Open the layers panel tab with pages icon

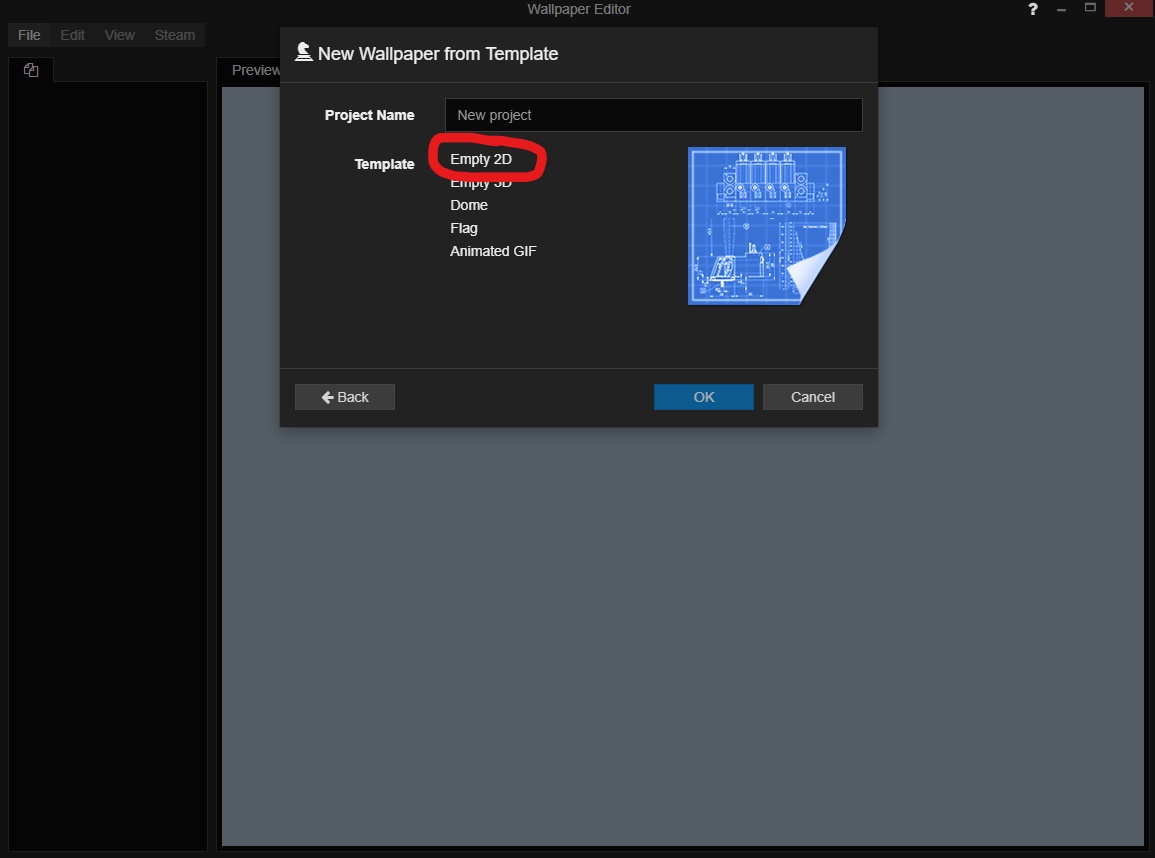tap(31, 69)
